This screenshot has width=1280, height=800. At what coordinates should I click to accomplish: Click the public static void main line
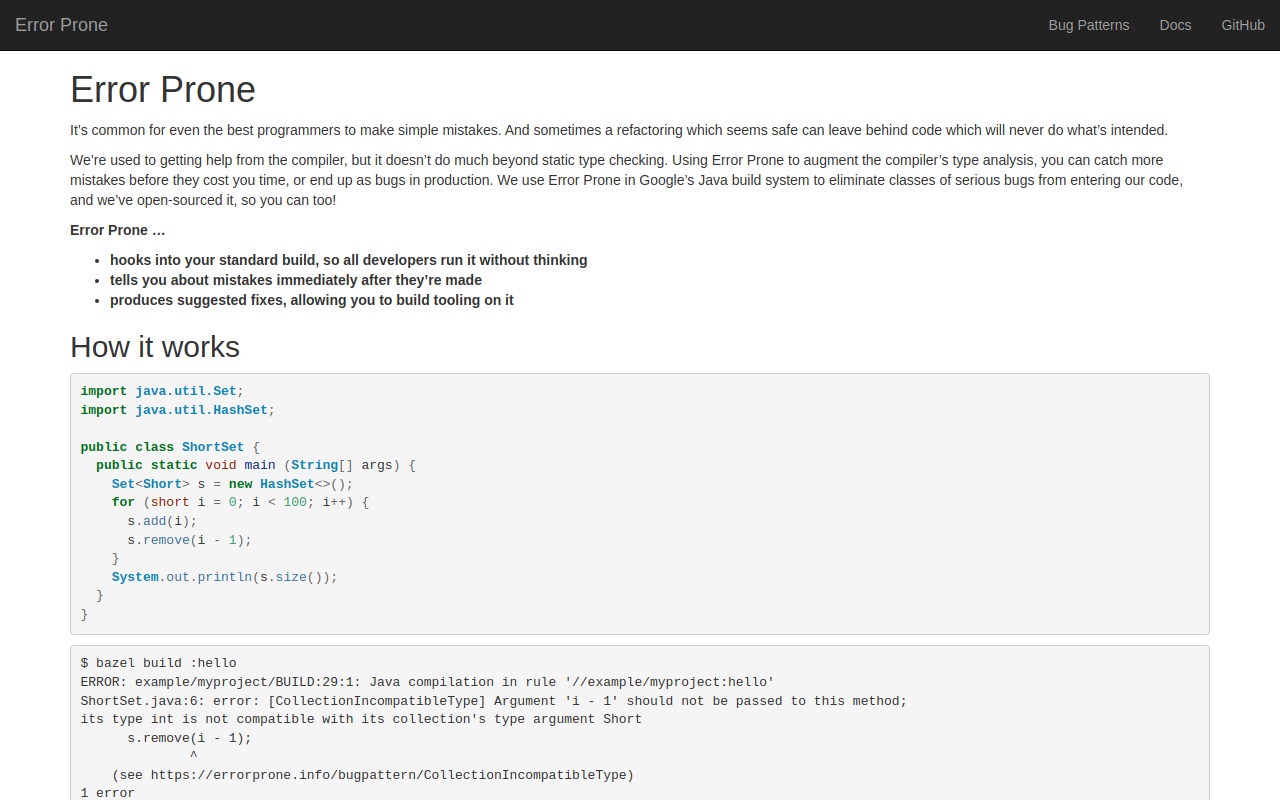255,465
